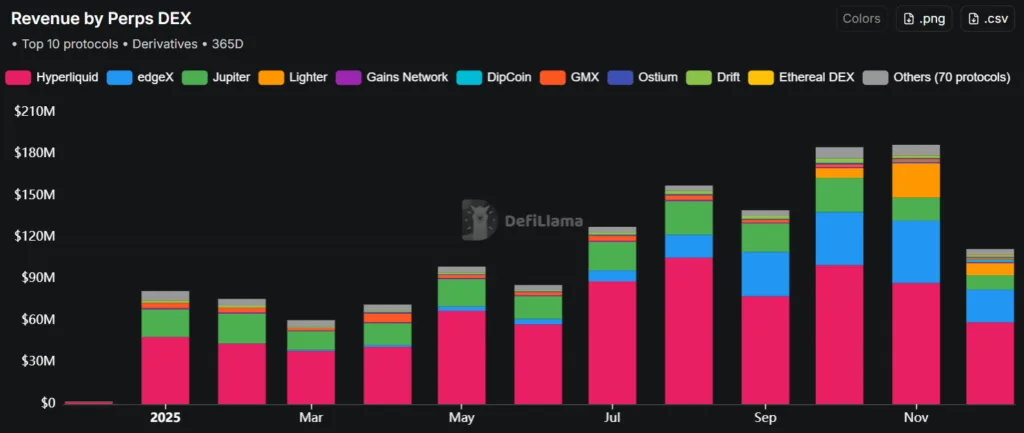Click the $60M y-axis label
The image size is (1024, 433).
(37, 319)
